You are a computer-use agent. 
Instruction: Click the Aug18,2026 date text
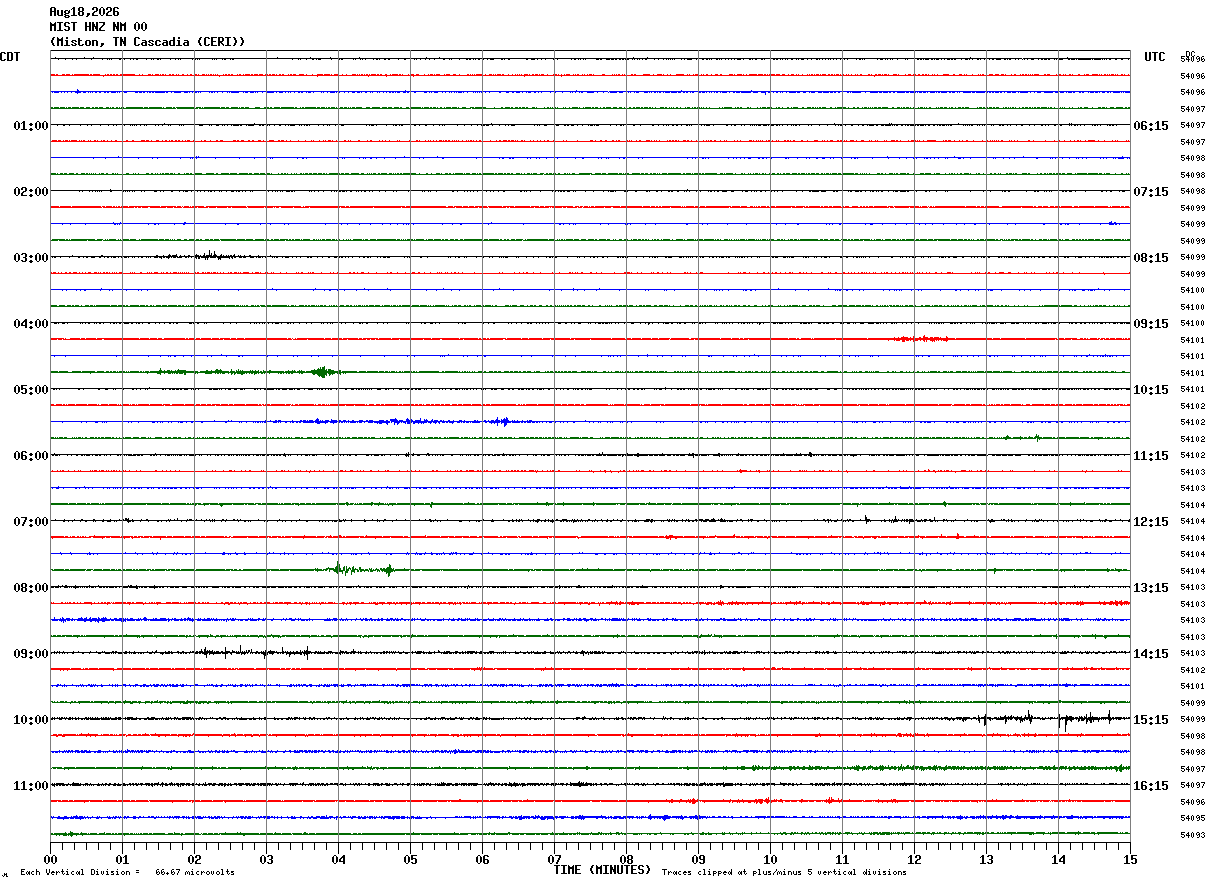84,12
